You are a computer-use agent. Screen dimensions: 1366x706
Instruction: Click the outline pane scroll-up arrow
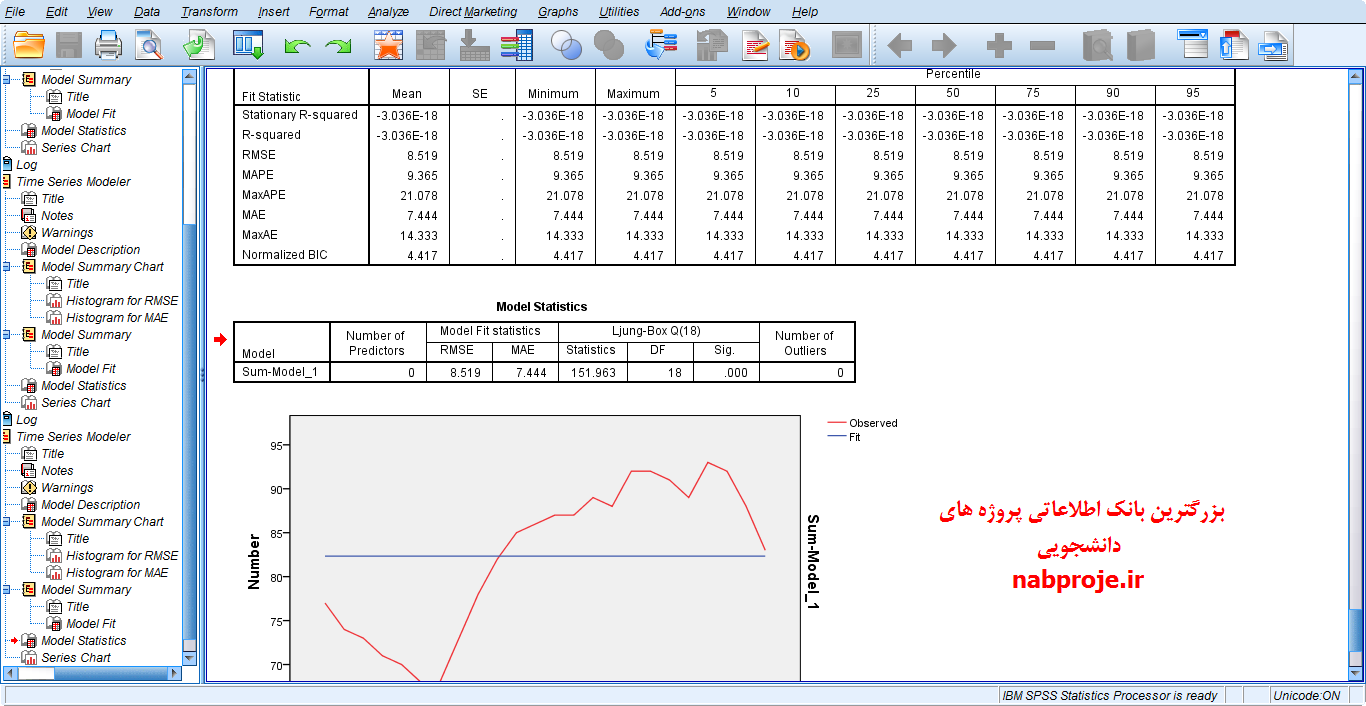pyautogui.click(x=190, y=76)
